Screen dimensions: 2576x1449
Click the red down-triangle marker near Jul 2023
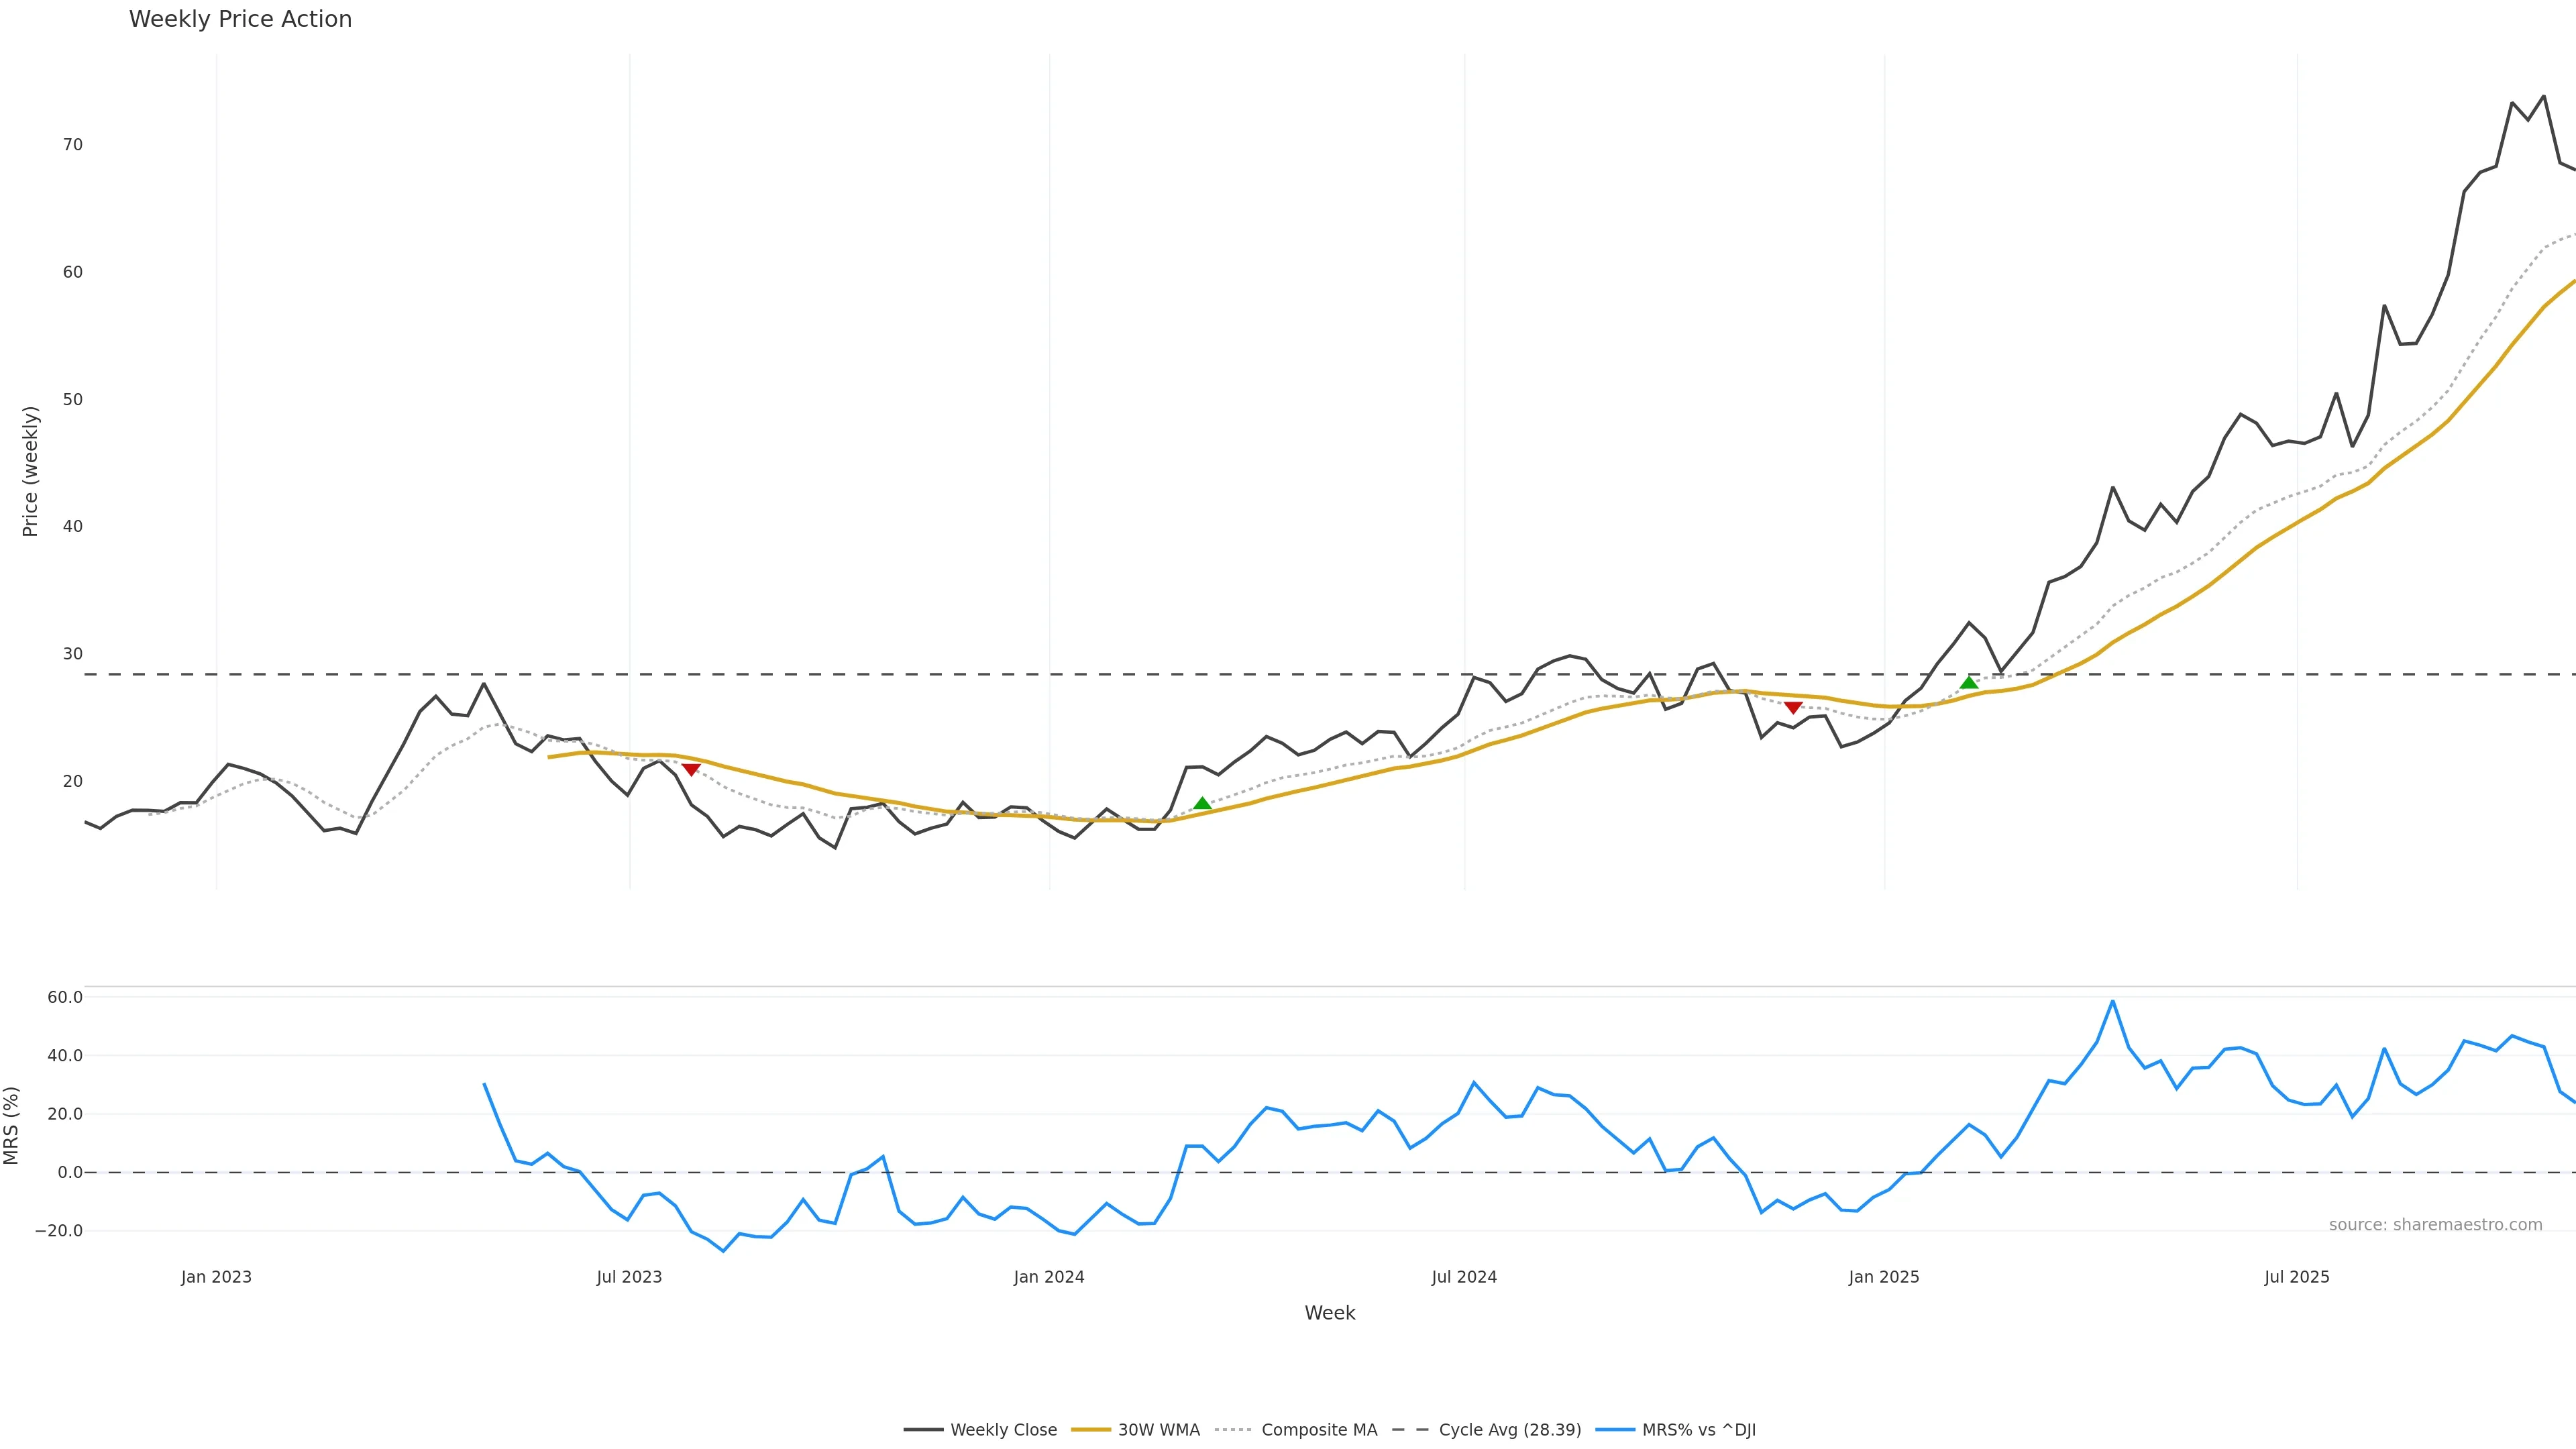tap(690, 769)
